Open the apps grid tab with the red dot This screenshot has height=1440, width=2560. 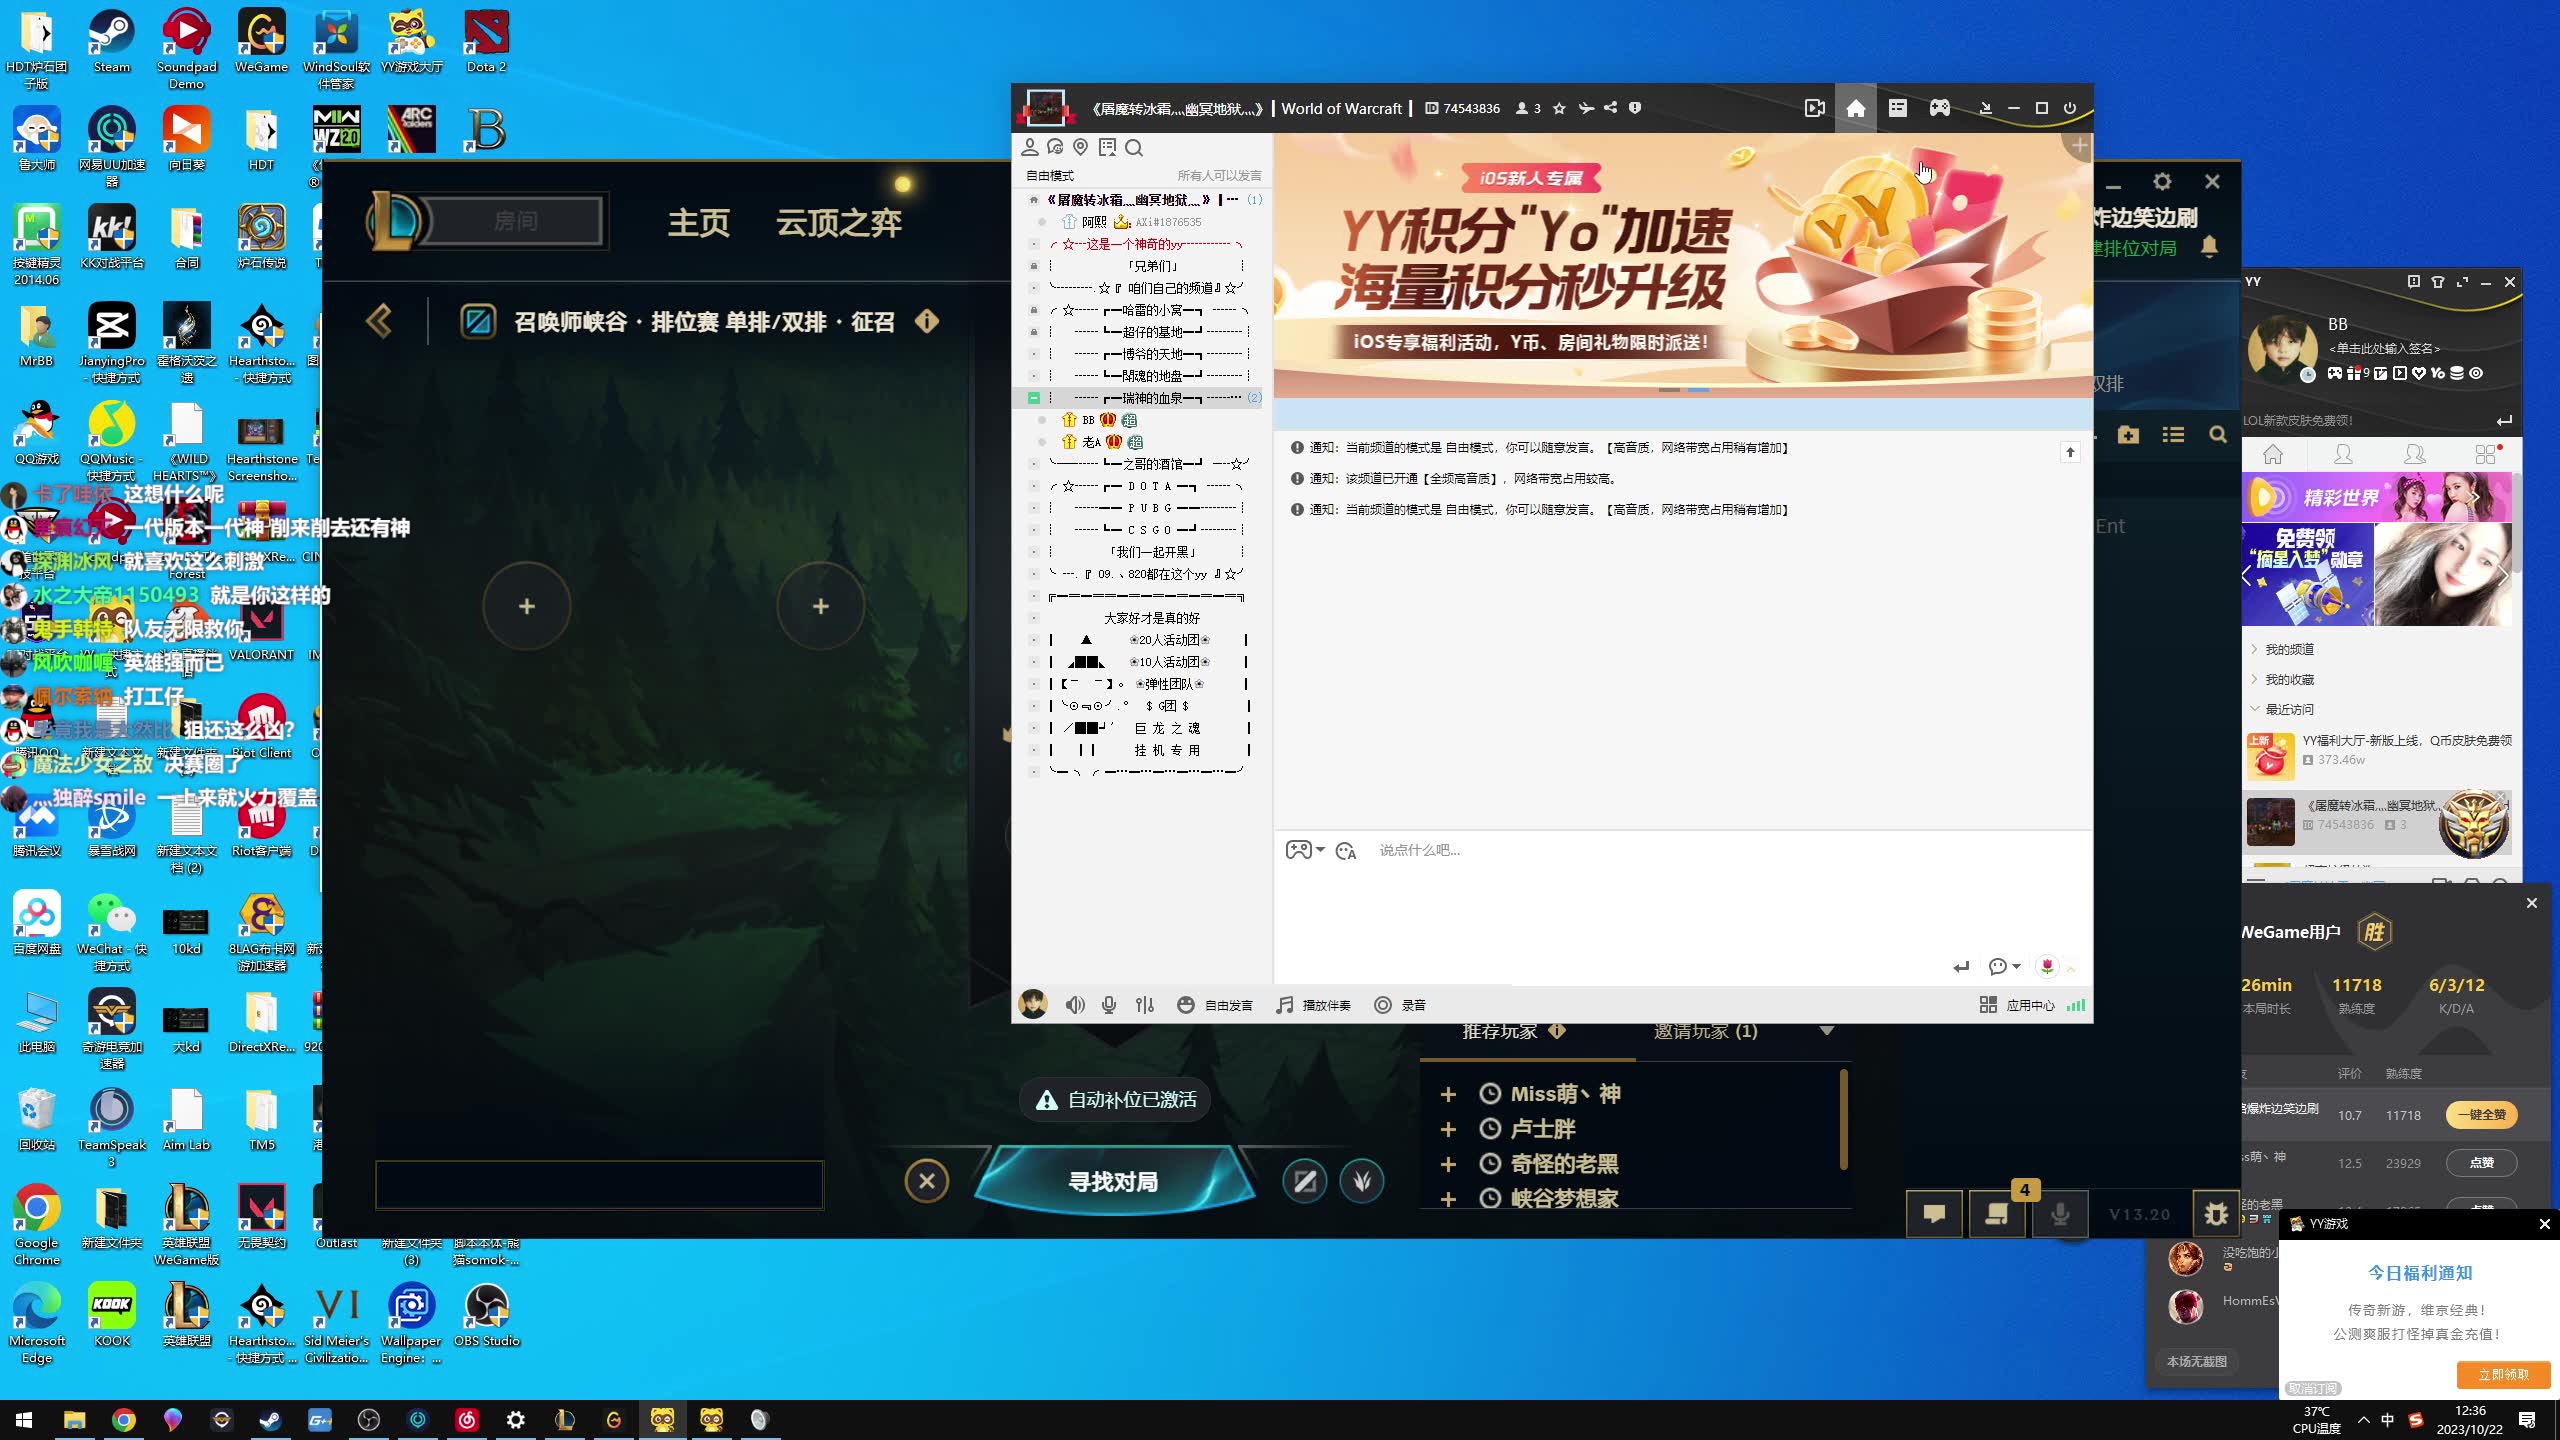(x=2486, y=454)
